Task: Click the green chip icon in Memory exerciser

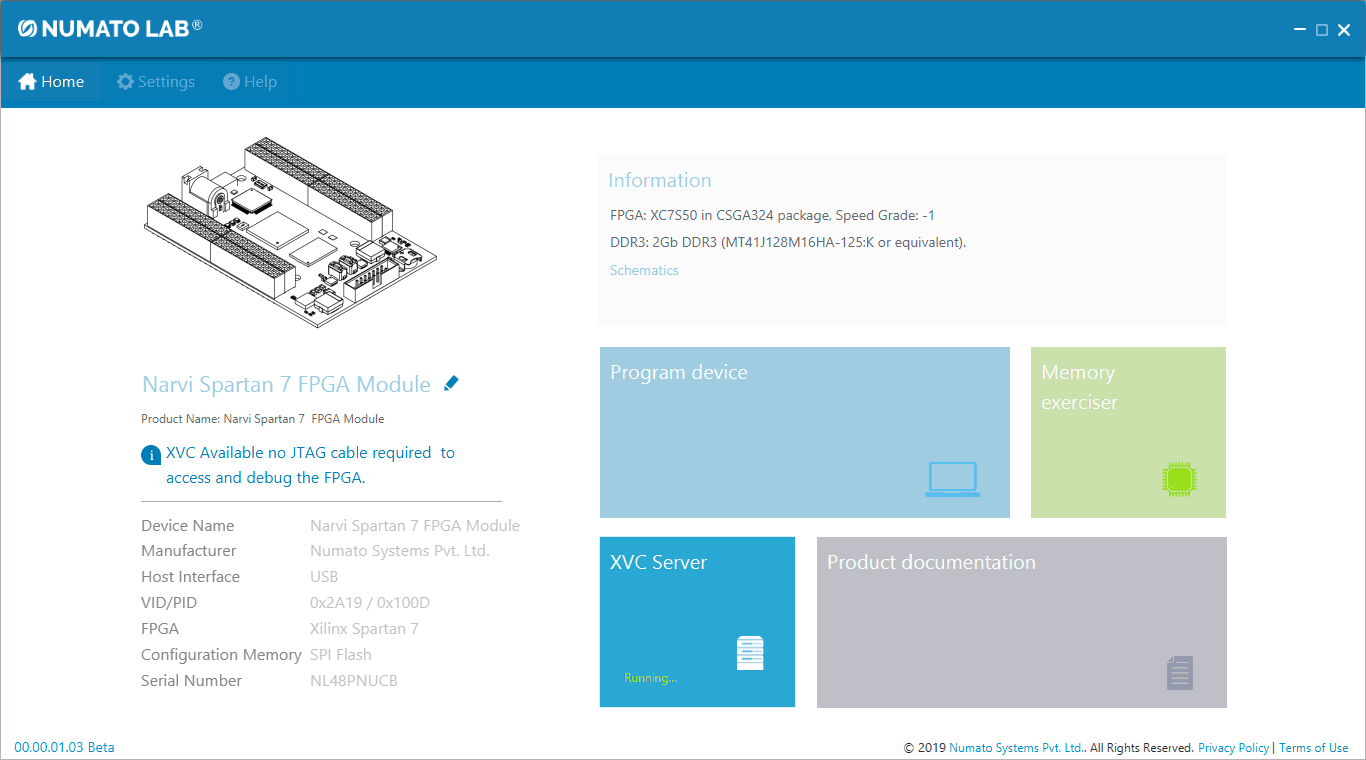Action: pyautogui.click(x=1180, y=480)
